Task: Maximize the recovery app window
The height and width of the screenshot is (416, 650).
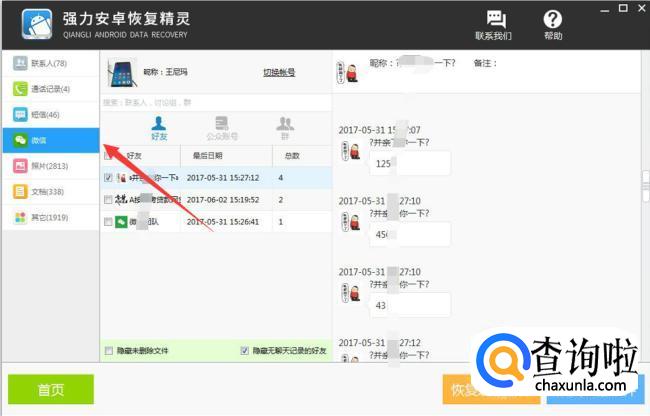Action: 623,8
